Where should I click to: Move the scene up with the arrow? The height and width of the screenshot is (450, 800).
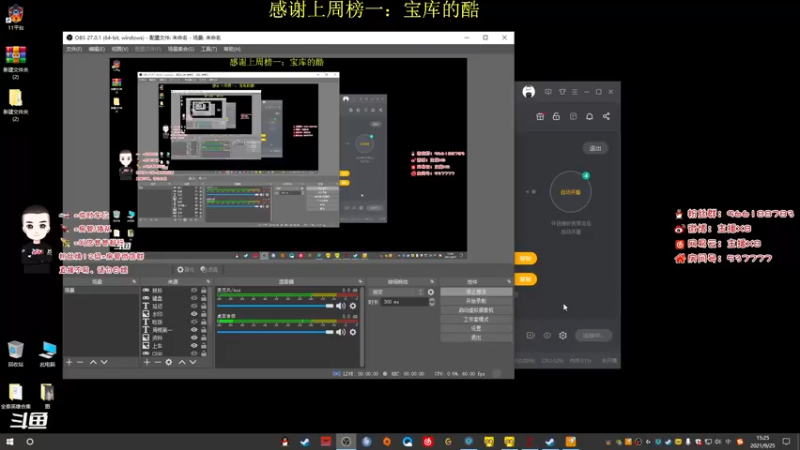pos(93,362)
